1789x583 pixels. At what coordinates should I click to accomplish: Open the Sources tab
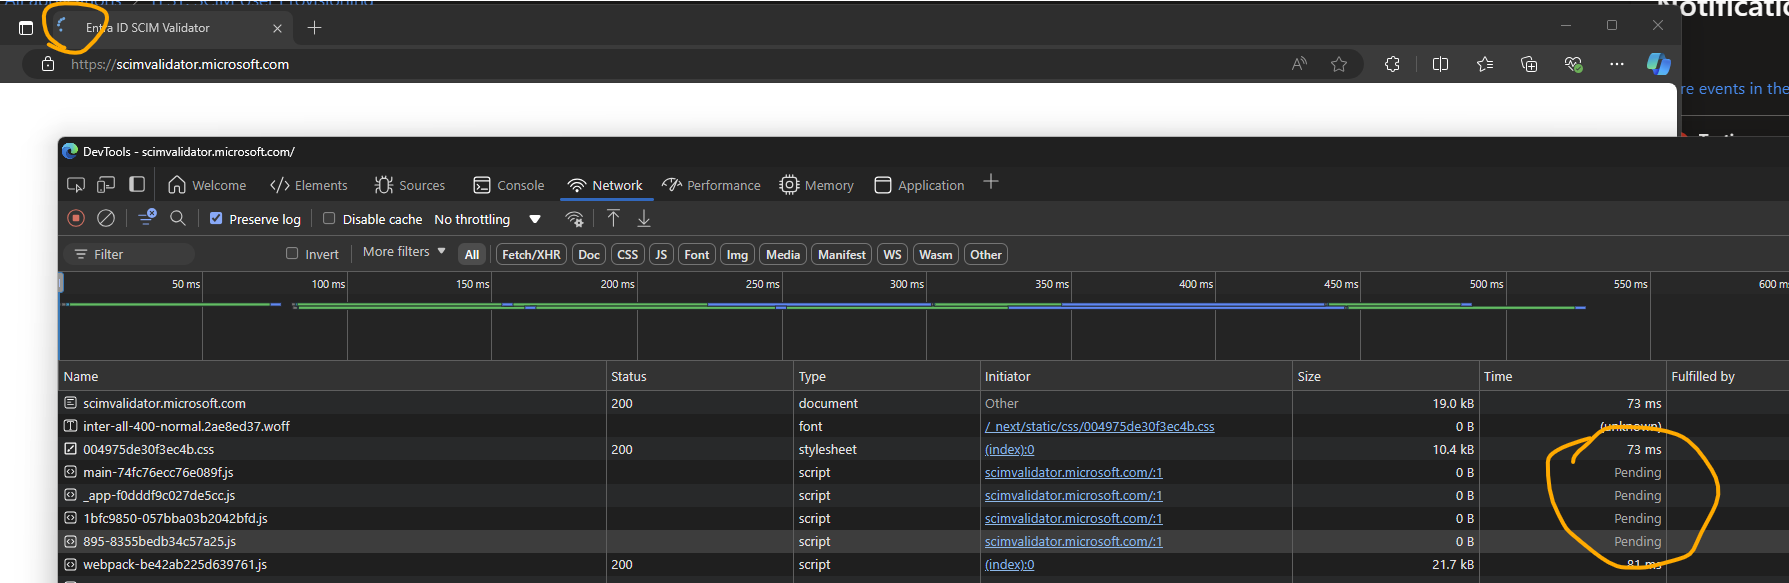pyautogui.click(x=410, y=185)
